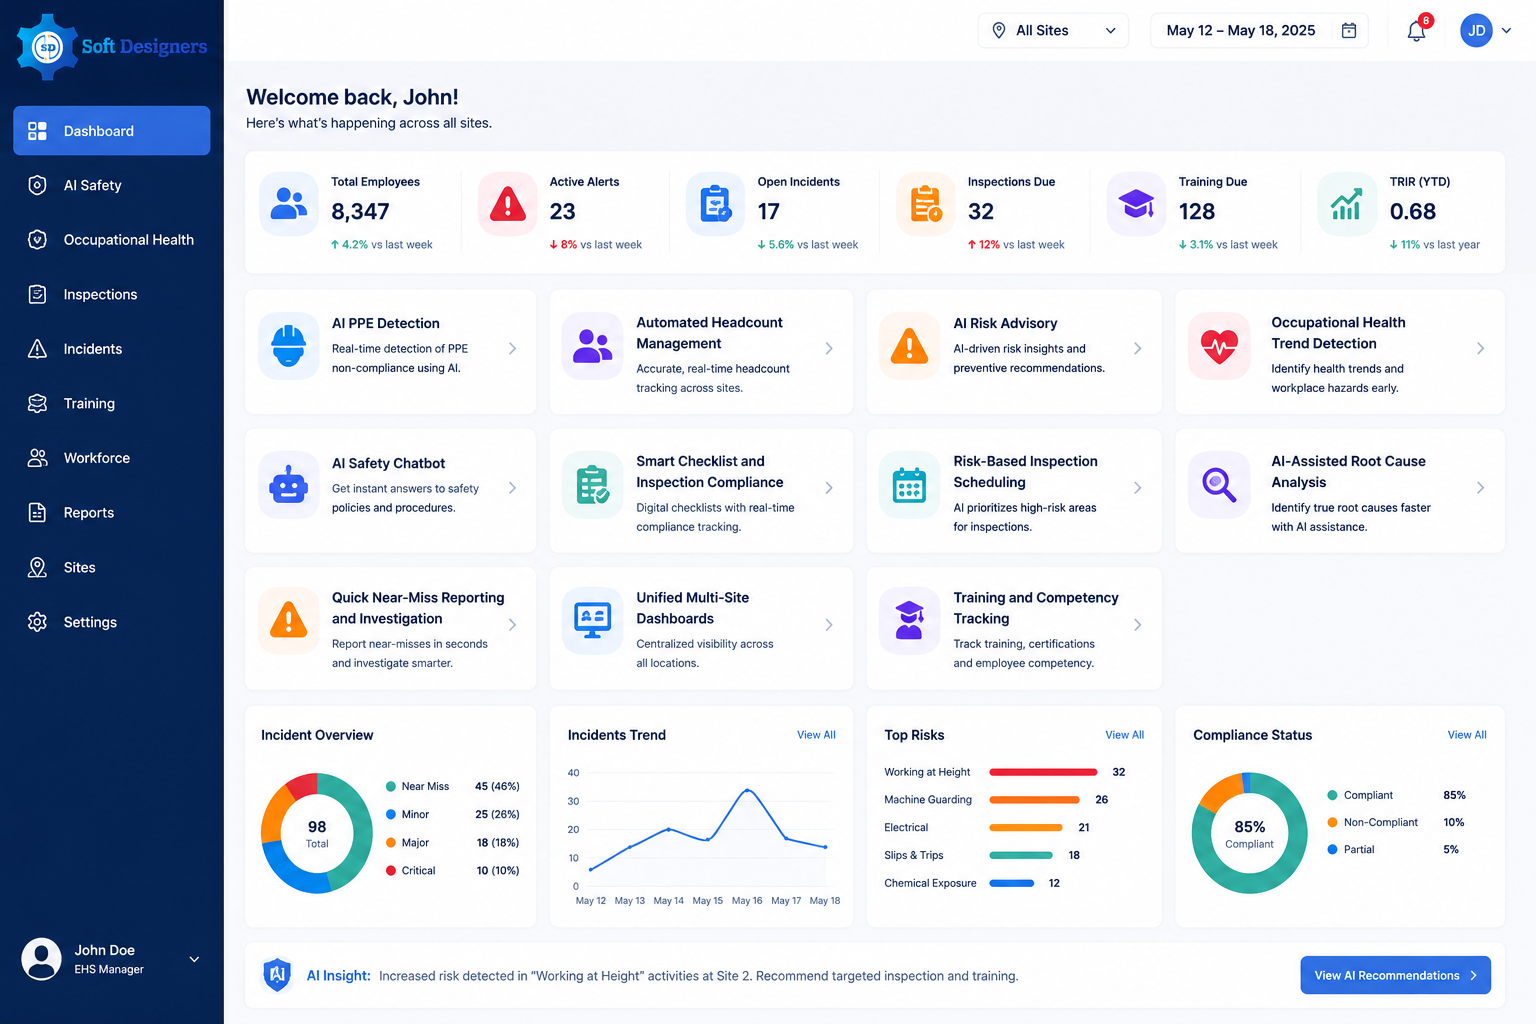1536x1024 pixels.
Task: Open Sites in the sidebar
Action: pos(112,567)
